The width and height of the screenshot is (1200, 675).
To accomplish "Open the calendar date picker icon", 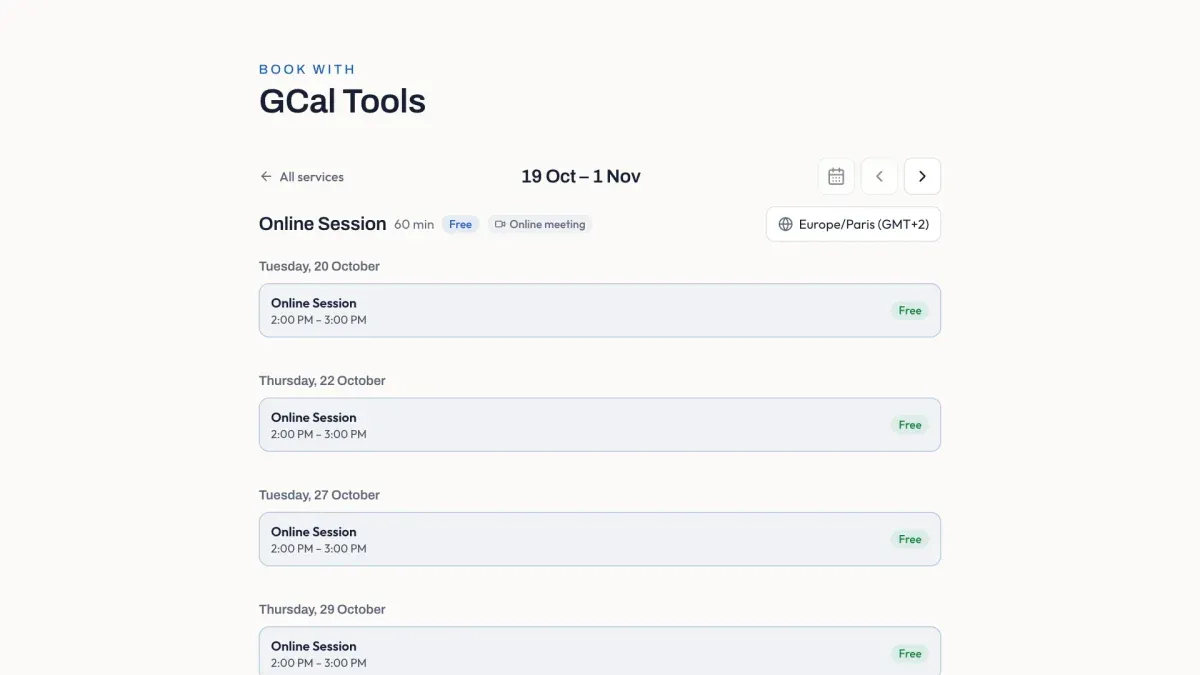I will point(836,176).
